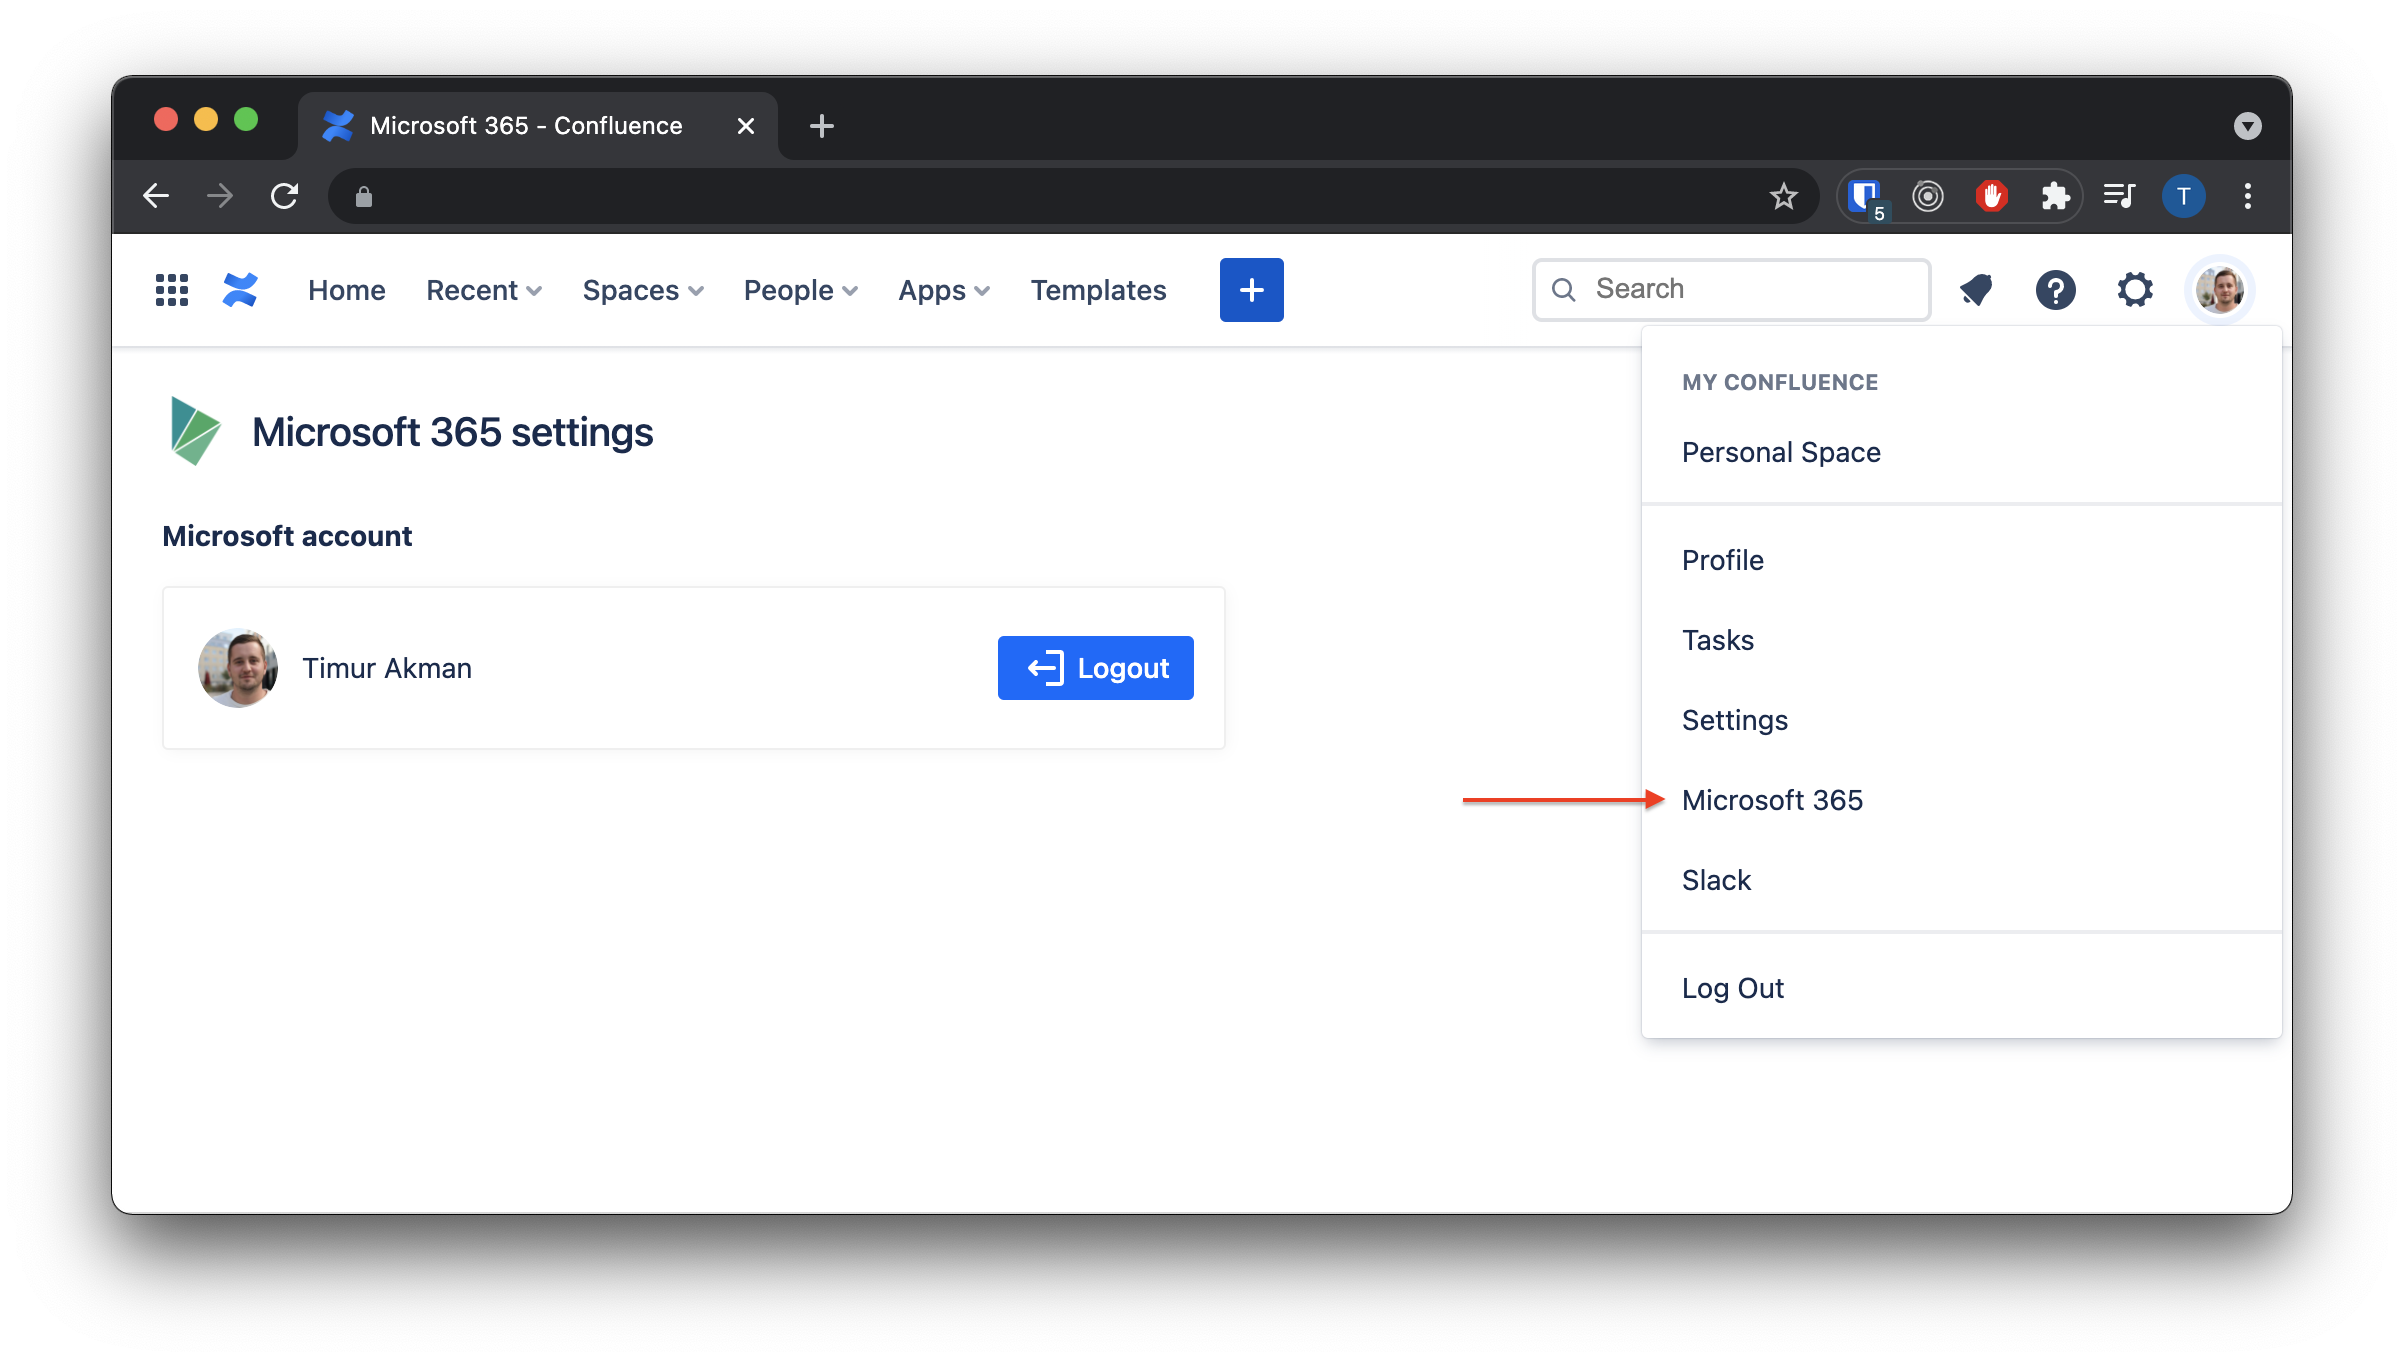Screen dimensions: 2404x1362
Task: Expand the Spaces dropdown
Action: click(x=643, y=290)
